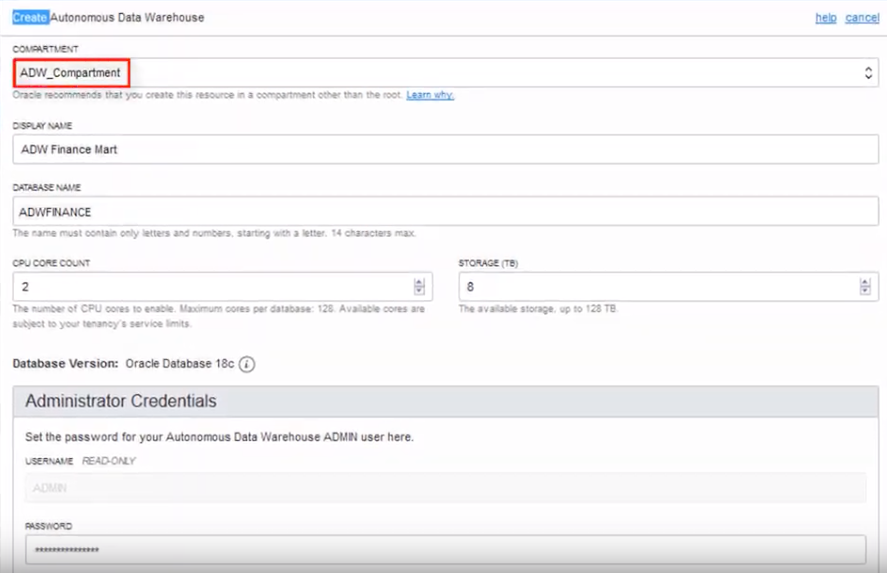Open the help link
The width and height of the screenshot is (887, 573).
[825, 18]
